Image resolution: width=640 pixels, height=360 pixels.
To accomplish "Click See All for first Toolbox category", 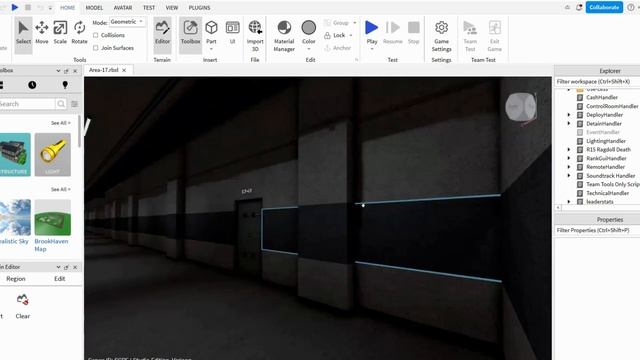I will (x=60, y=123).
